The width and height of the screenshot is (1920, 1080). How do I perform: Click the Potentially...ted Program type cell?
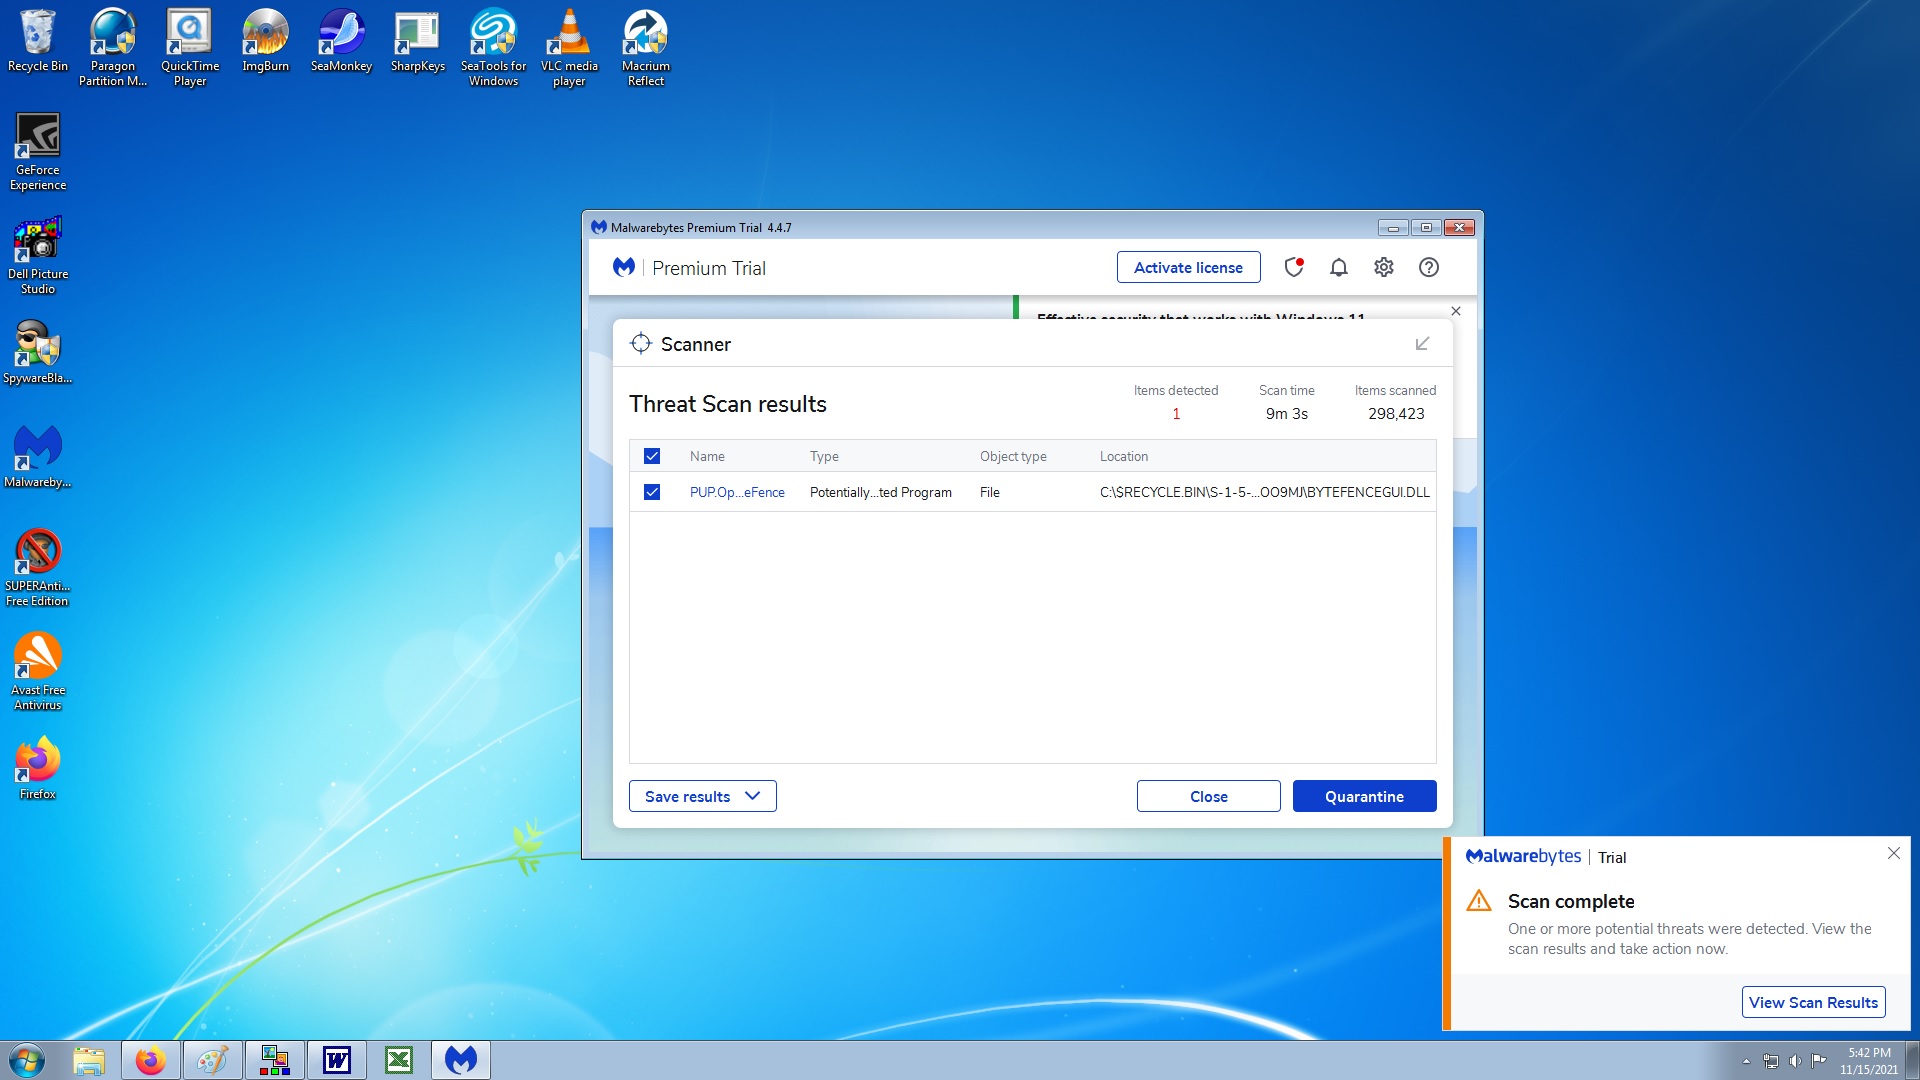[x=881, y=492]
